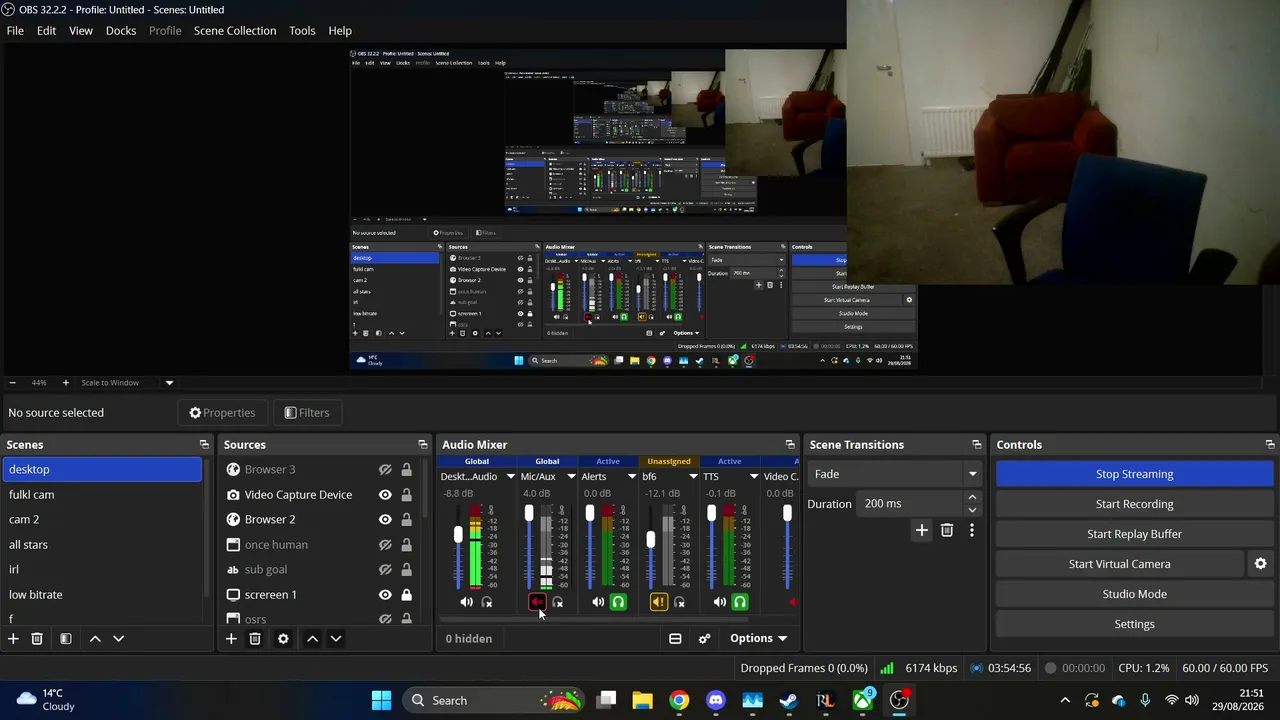Open Alerts channel dropdown arrow

coord(632,477)
